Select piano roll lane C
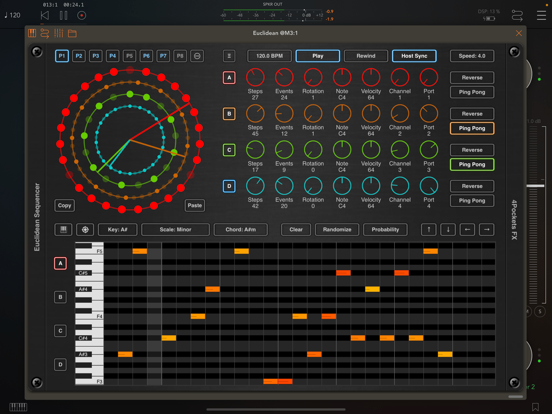The height and width of the screenshot is (414, 552). point(61,331)
